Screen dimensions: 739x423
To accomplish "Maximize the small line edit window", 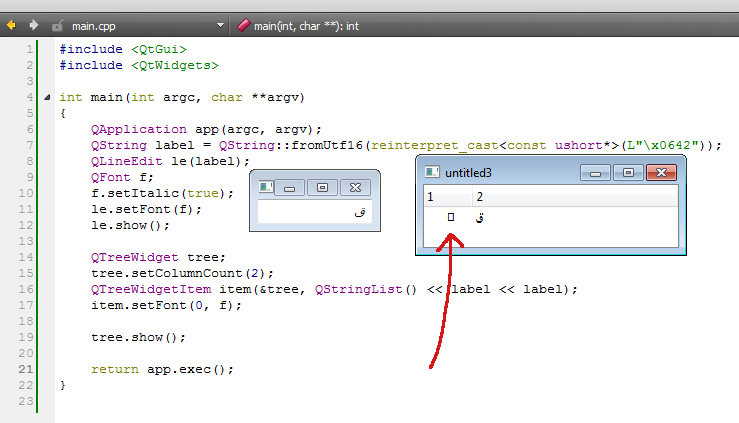I will [x=322, y=187].
